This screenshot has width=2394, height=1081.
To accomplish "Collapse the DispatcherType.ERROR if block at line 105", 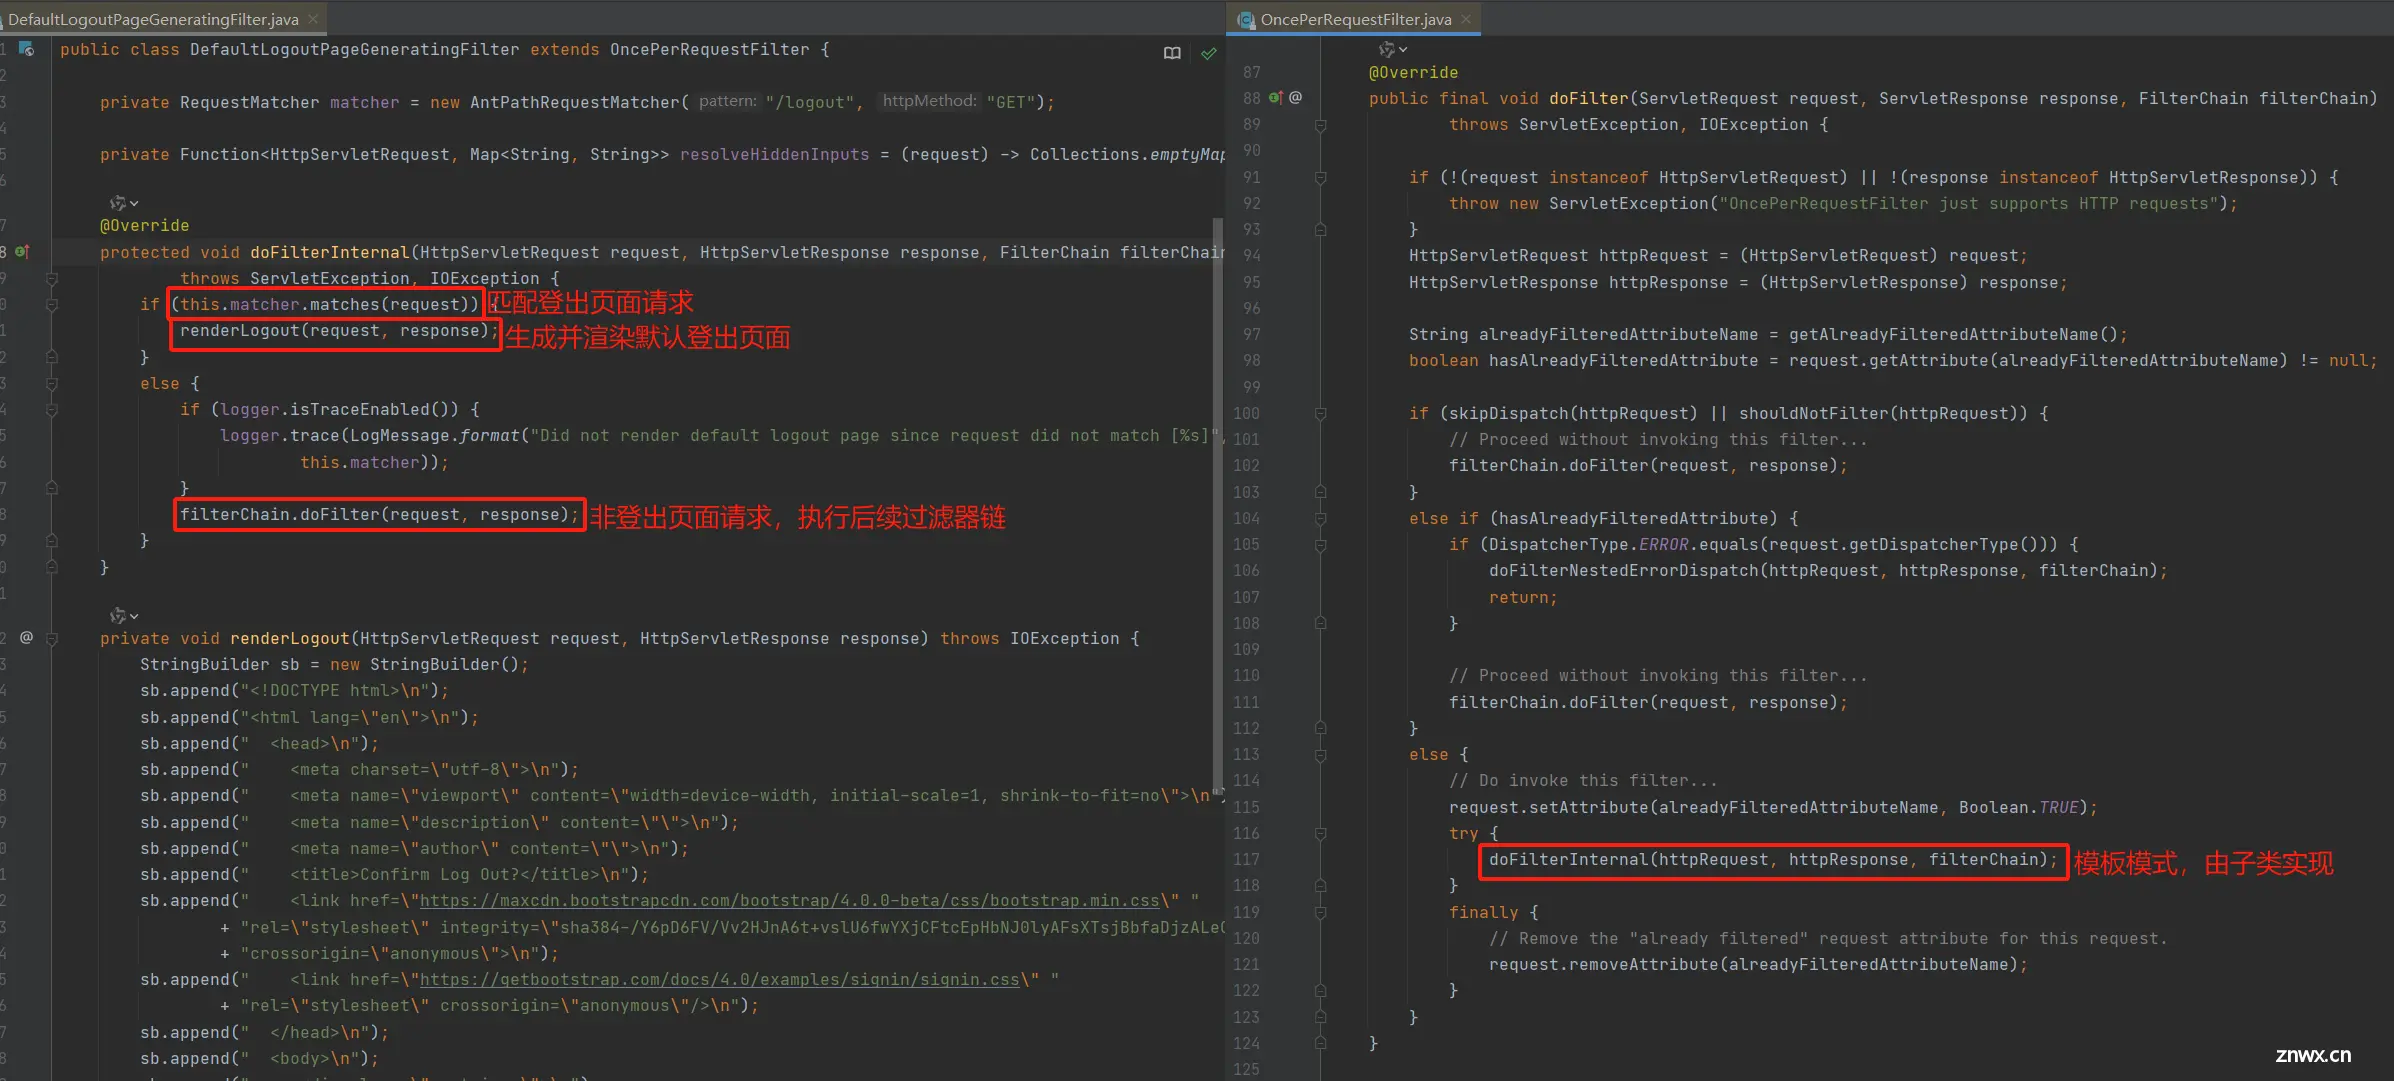I will click(x=1320, y=545).
